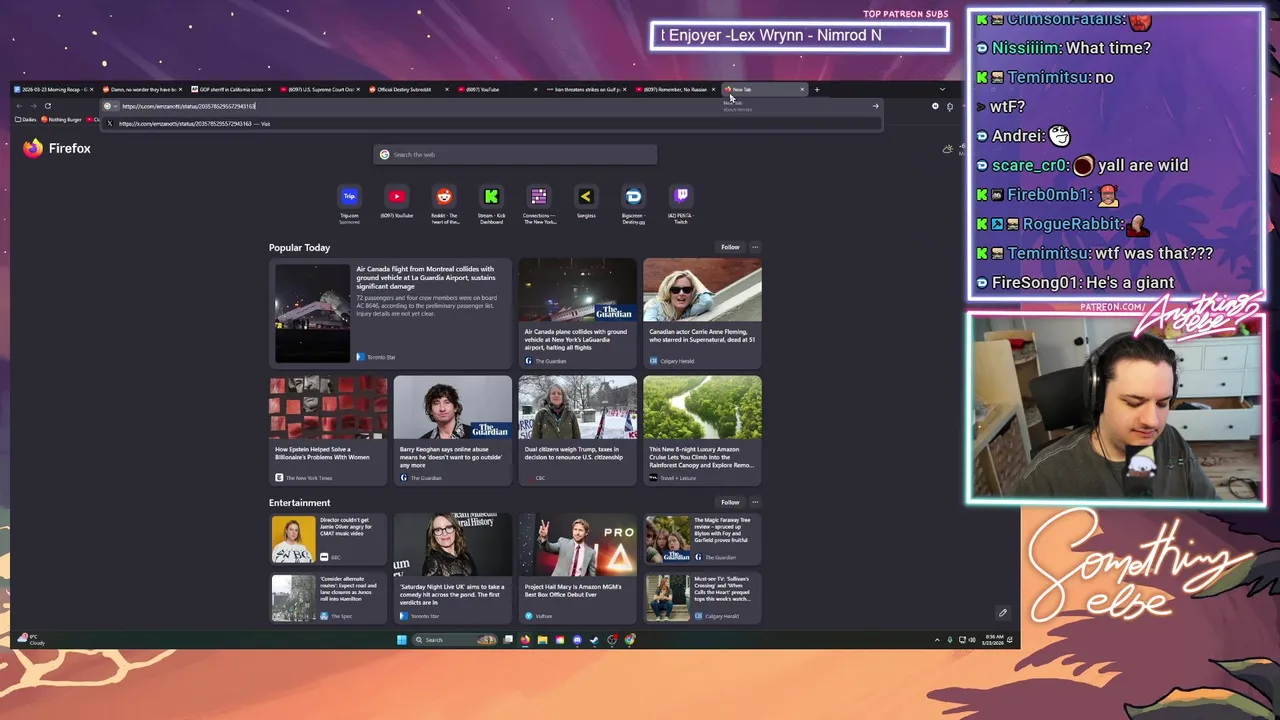Open the Barry Keoghan online abuse article
Viewport: 1280px width, 720px height.
(x=452, y=430)
